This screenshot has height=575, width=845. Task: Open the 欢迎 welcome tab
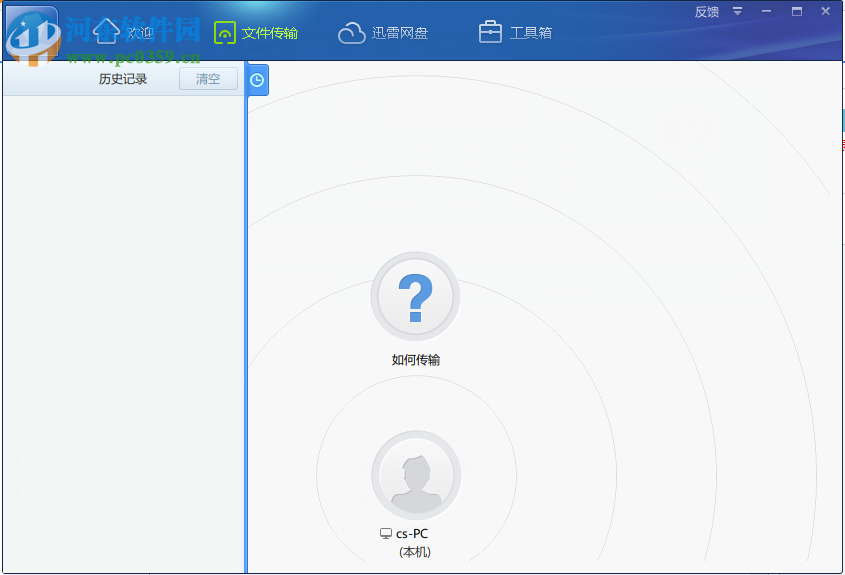pyautogui.click(x=124, y=32)
